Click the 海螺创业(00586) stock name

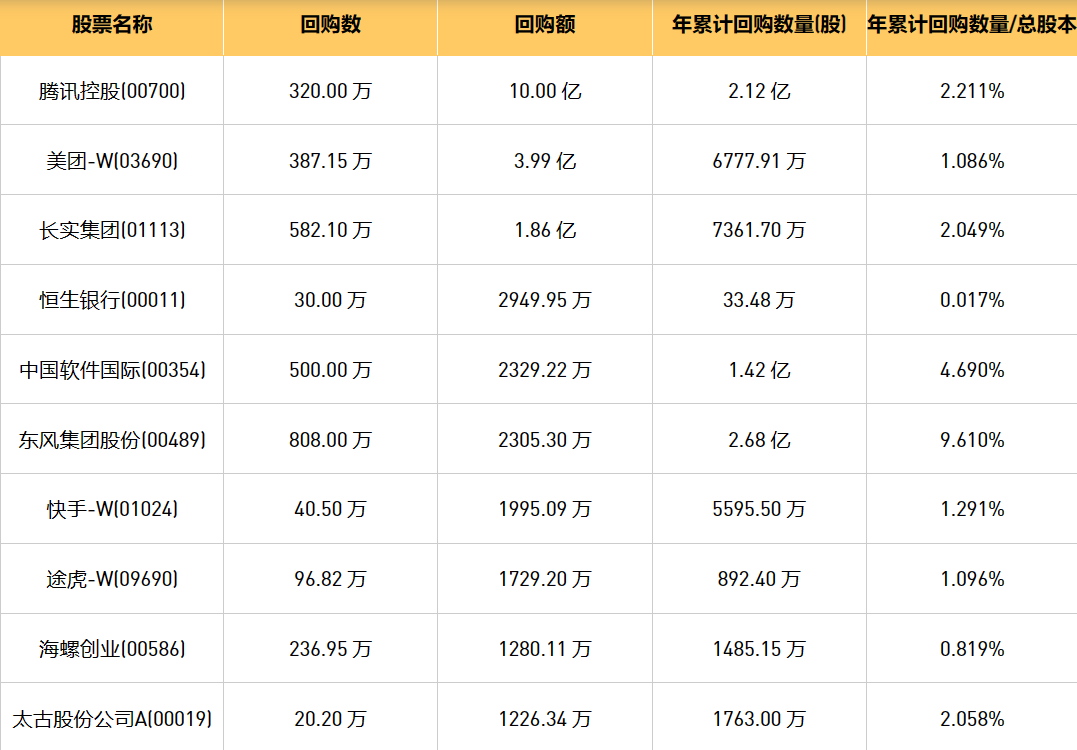(x=112, y=649)
